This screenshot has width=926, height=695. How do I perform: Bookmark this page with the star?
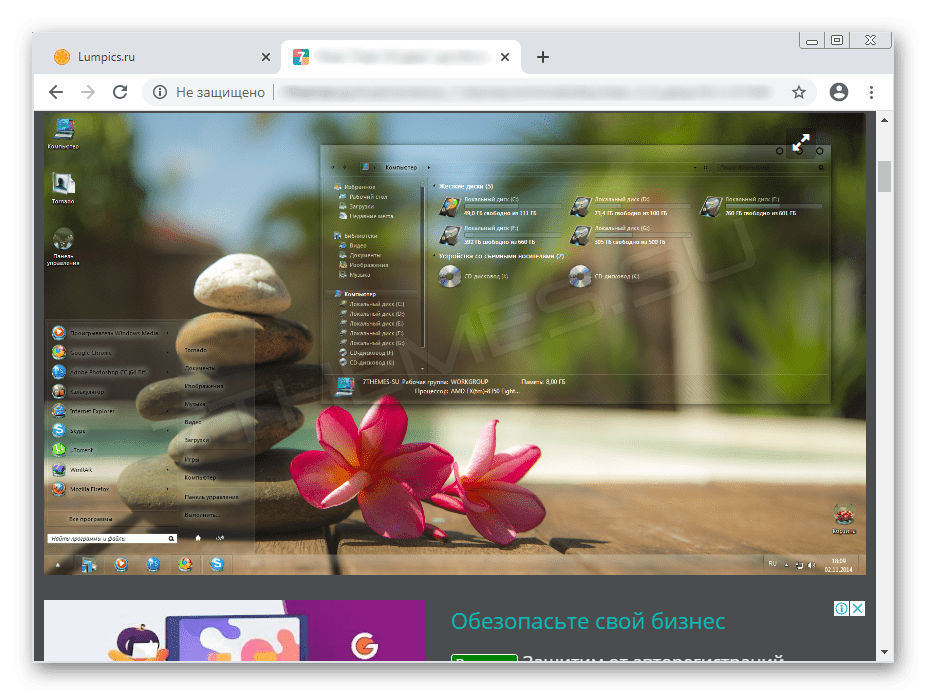pos(799,92)
